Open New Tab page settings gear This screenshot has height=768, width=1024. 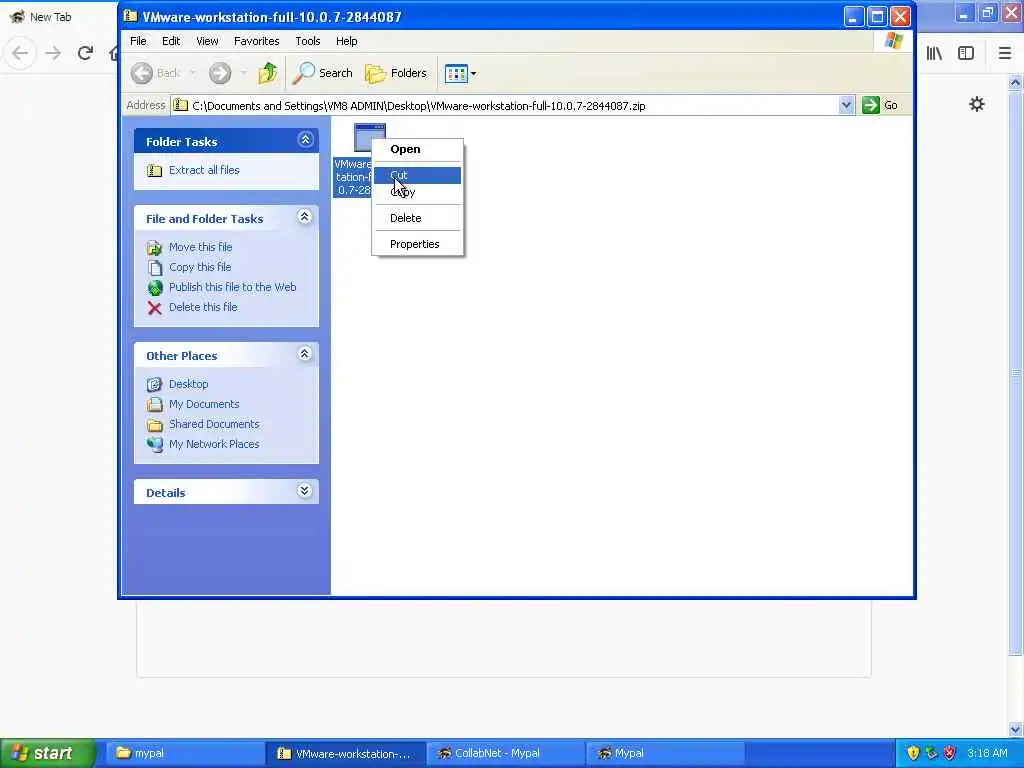(976, 104)
